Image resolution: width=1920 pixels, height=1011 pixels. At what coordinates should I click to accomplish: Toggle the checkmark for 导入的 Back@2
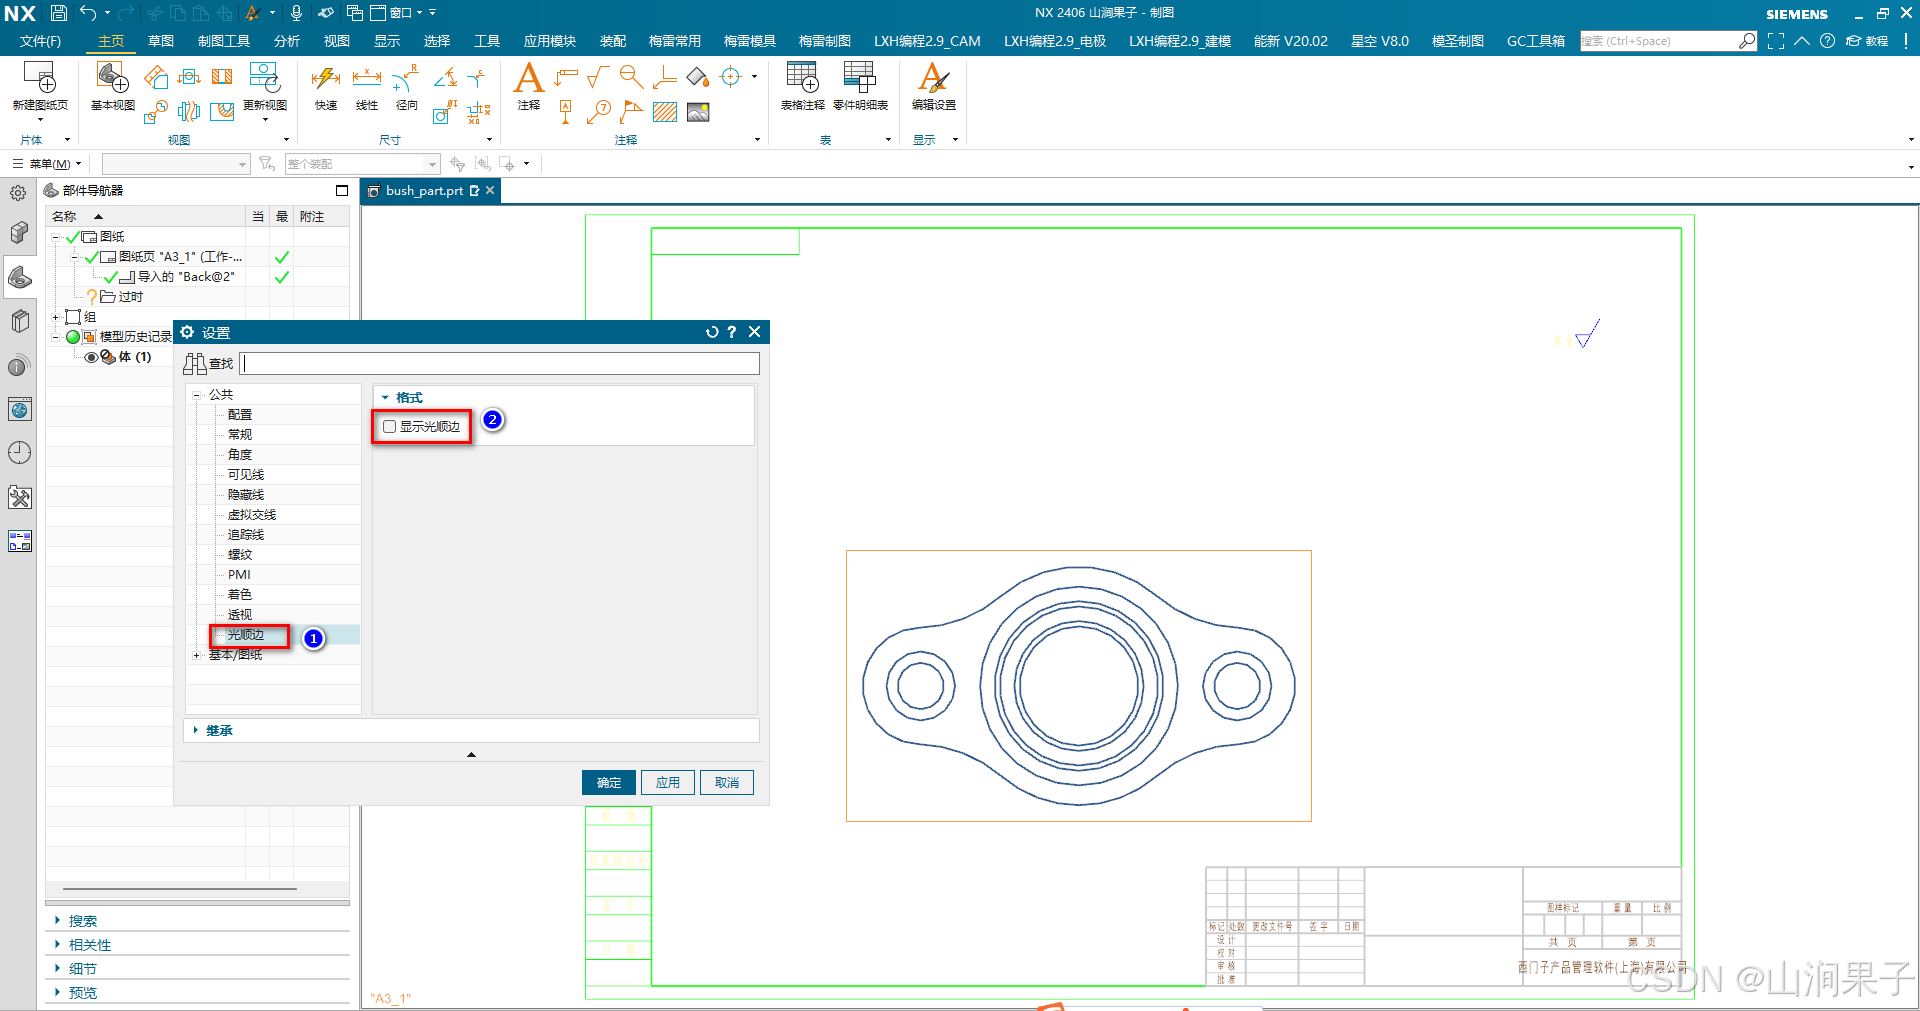point(111,277)
